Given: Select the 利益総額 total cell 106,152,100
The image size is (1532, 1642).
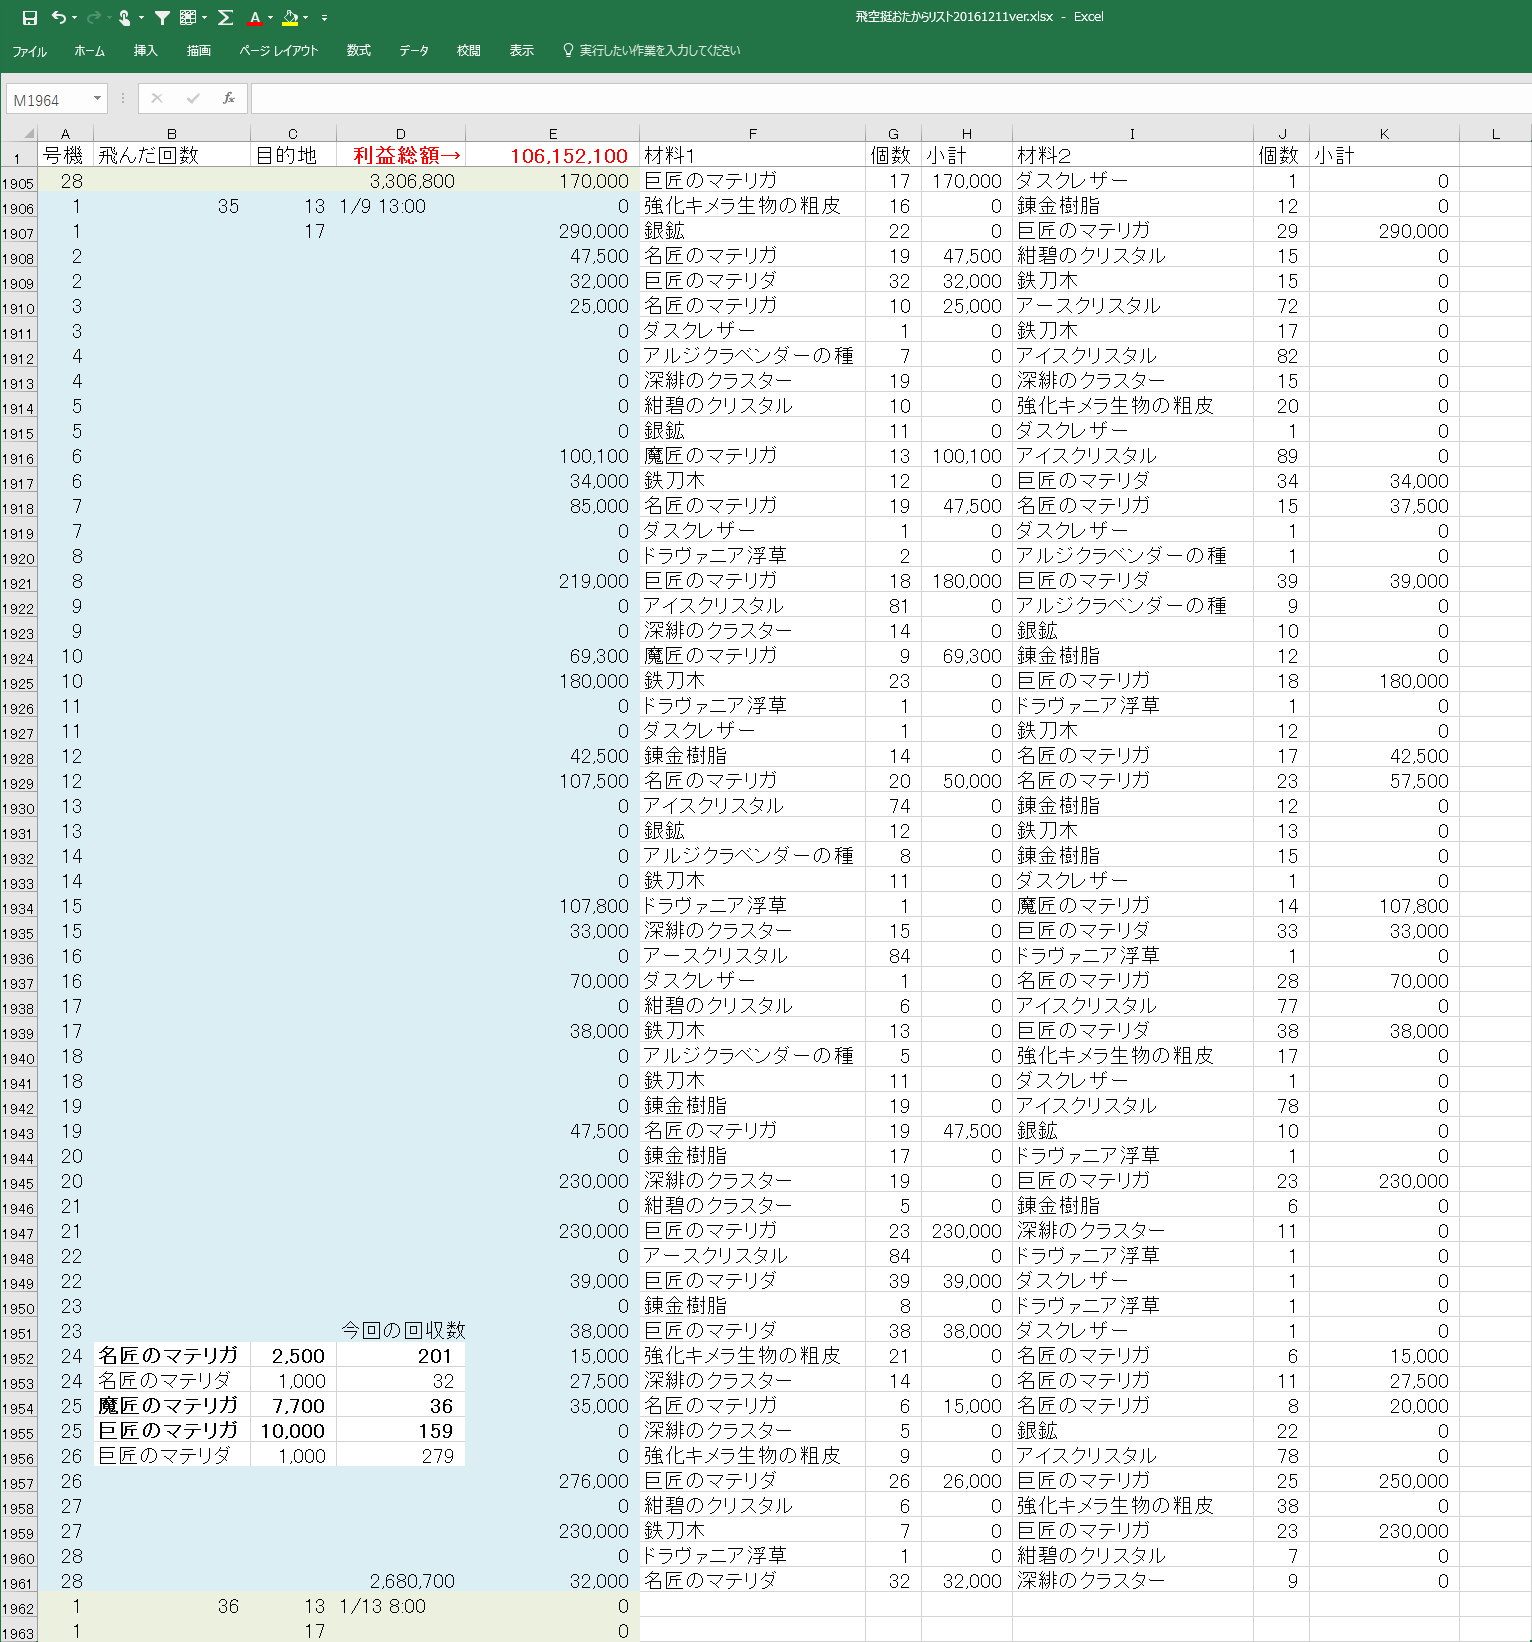Looking at the screenshot, I should (x=552, y=156).
